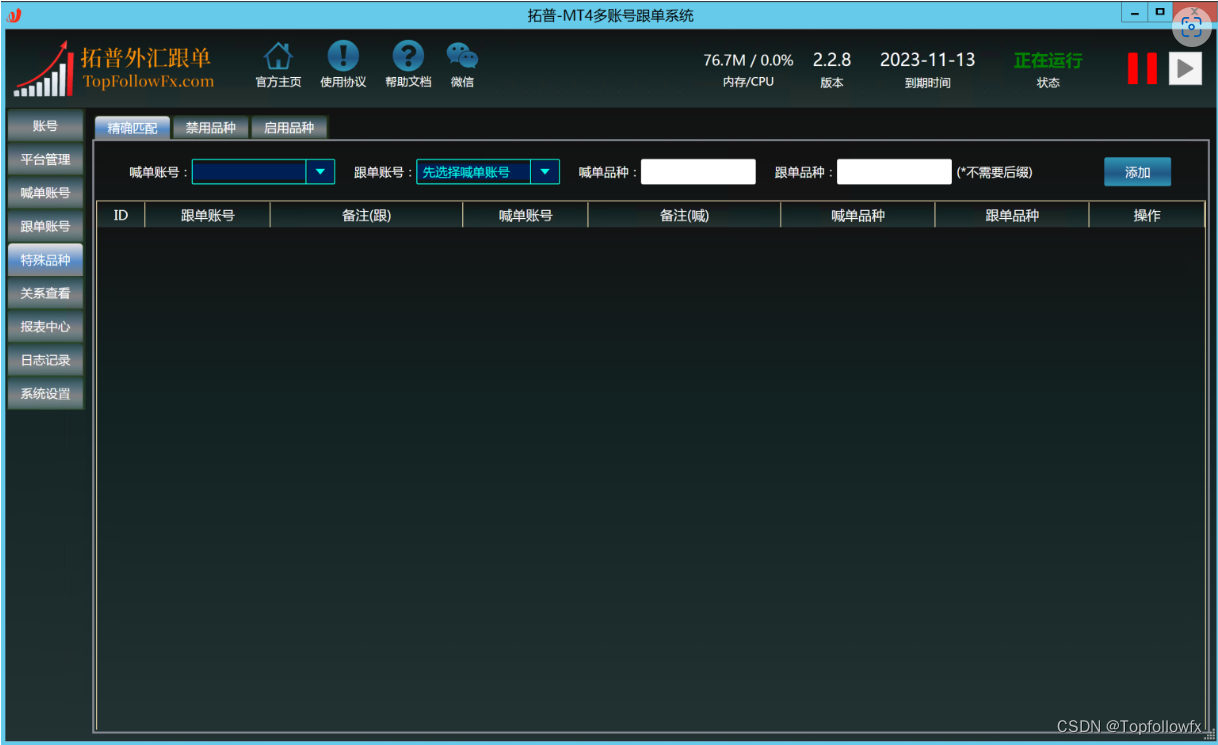
Task: Click the red pause button
Action: (1142, 68)
